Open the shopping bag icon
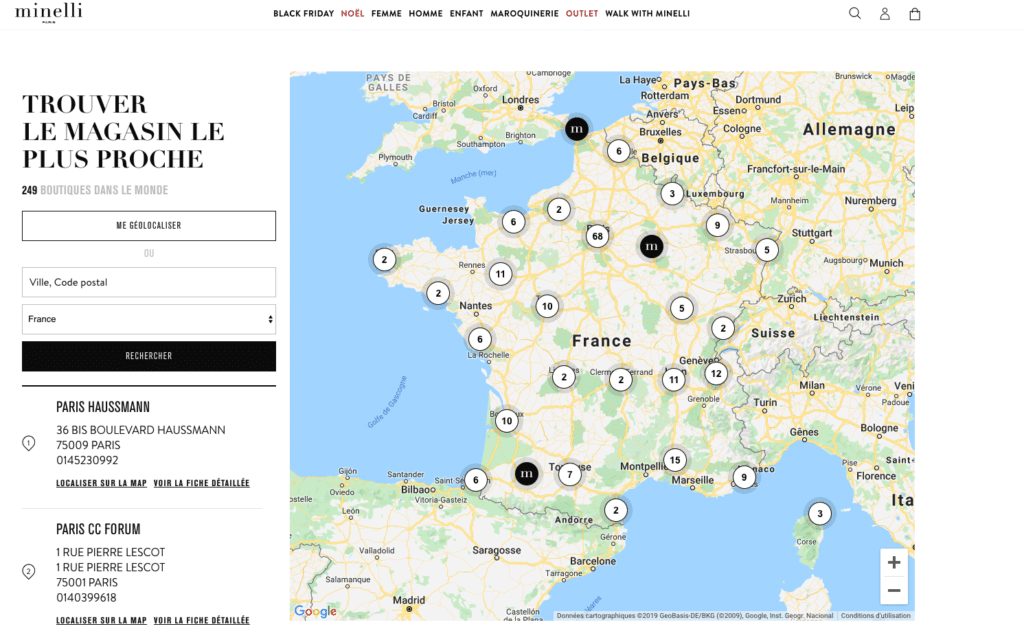The height and width of the screenshot is (642, 1024). tap(914, 14)
